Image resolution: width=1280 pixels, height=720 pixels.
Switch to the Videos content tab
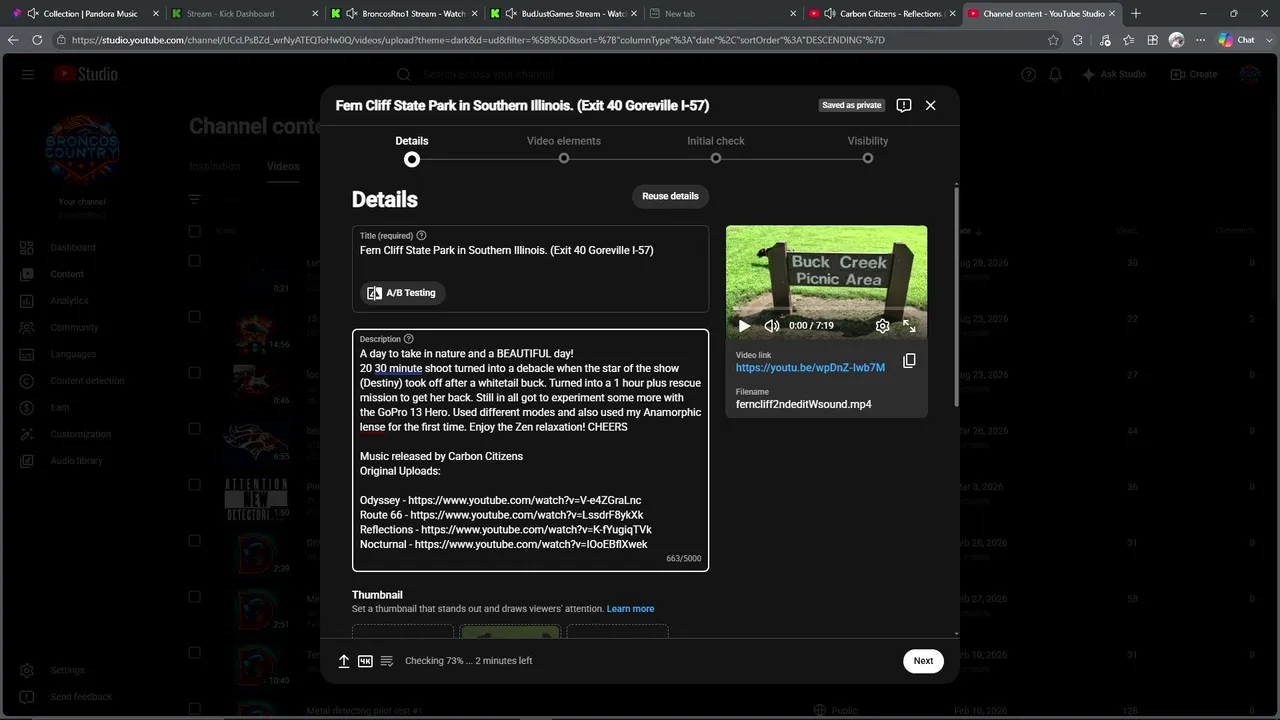click(283, 166)
